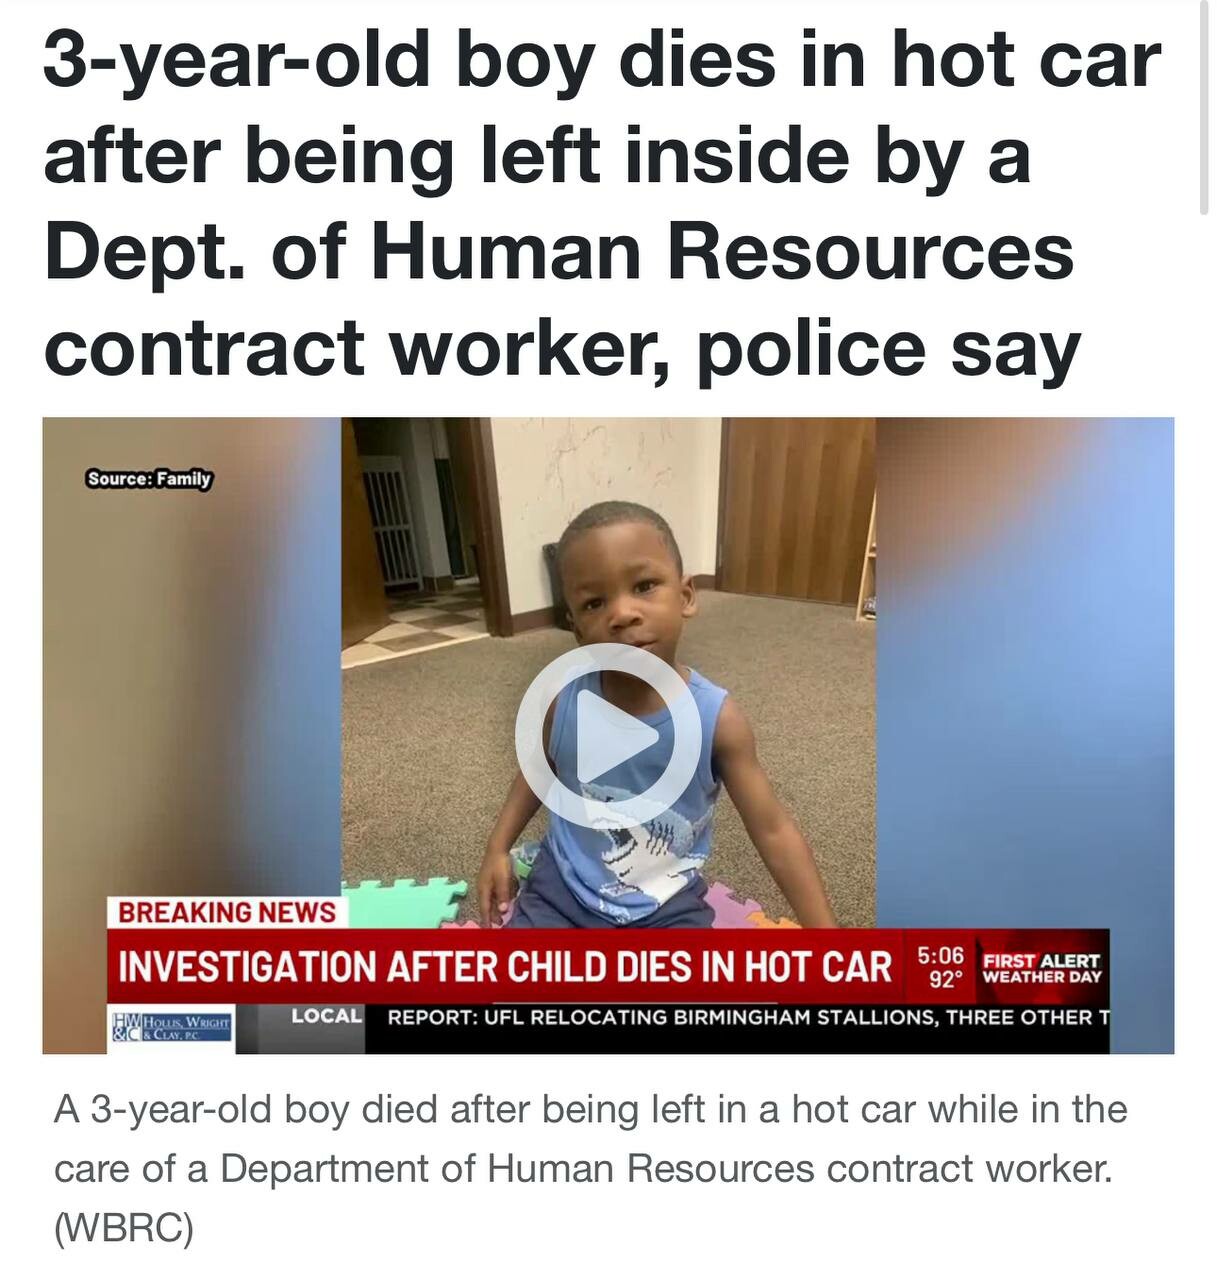The width and height of the screenshot is (1217, 1280).
Task: Click the BREAKING NEWS banner label
Action: point(227,912)
